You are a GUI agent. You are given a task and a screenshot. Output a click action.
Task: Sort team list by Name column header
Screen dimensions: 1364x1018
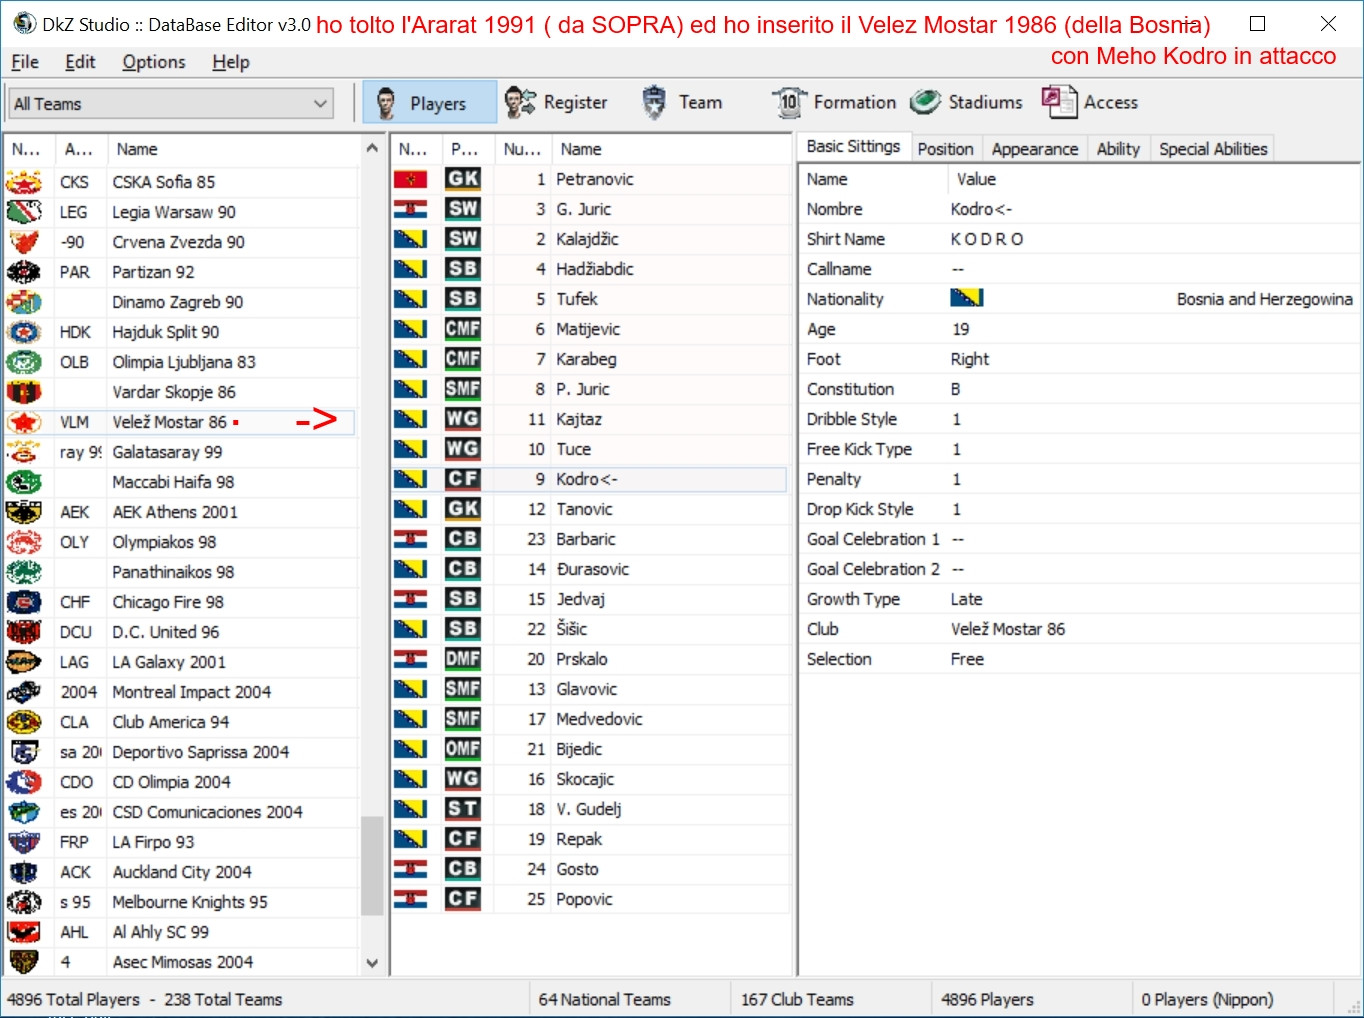pyautogui.click(x=234, y=149)
